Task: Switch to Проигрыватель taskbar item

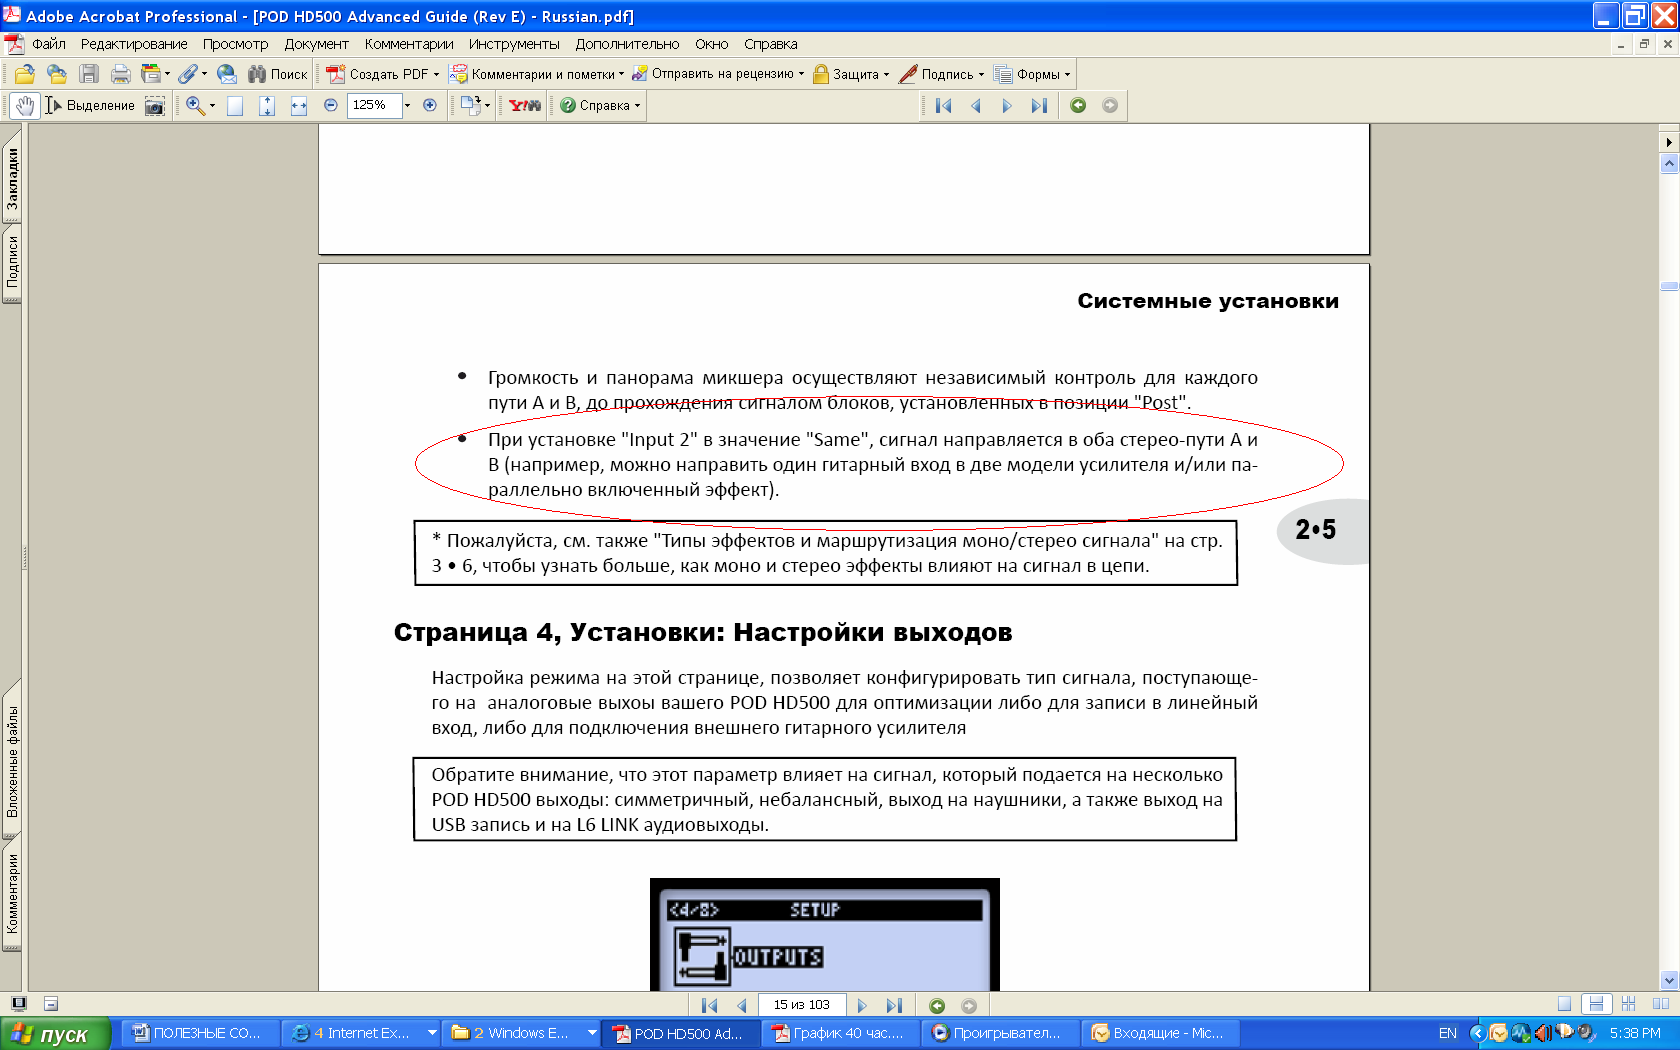Action: tap(1000, 1033)
